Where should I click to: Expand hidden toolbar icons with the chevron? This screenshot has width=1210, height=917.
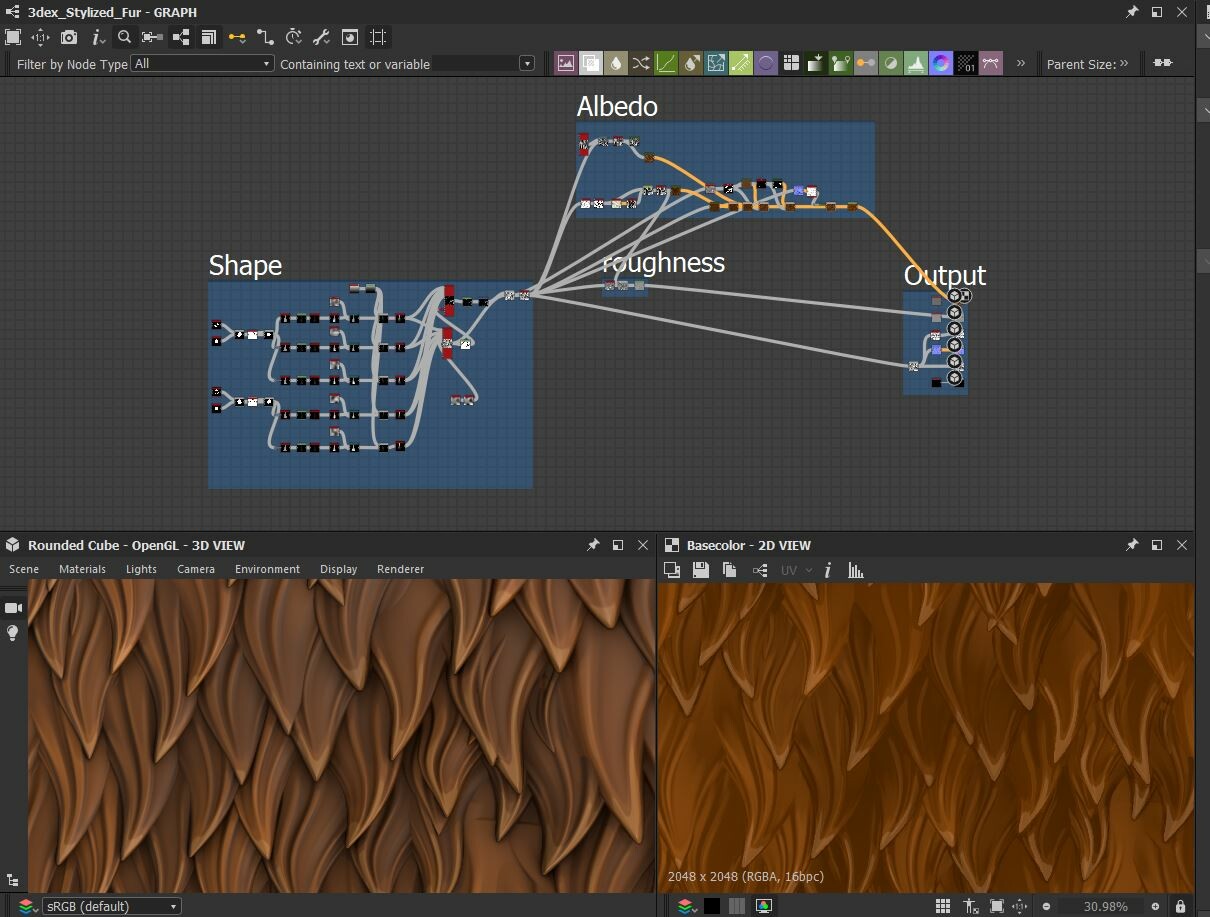tap(1021, 63)
